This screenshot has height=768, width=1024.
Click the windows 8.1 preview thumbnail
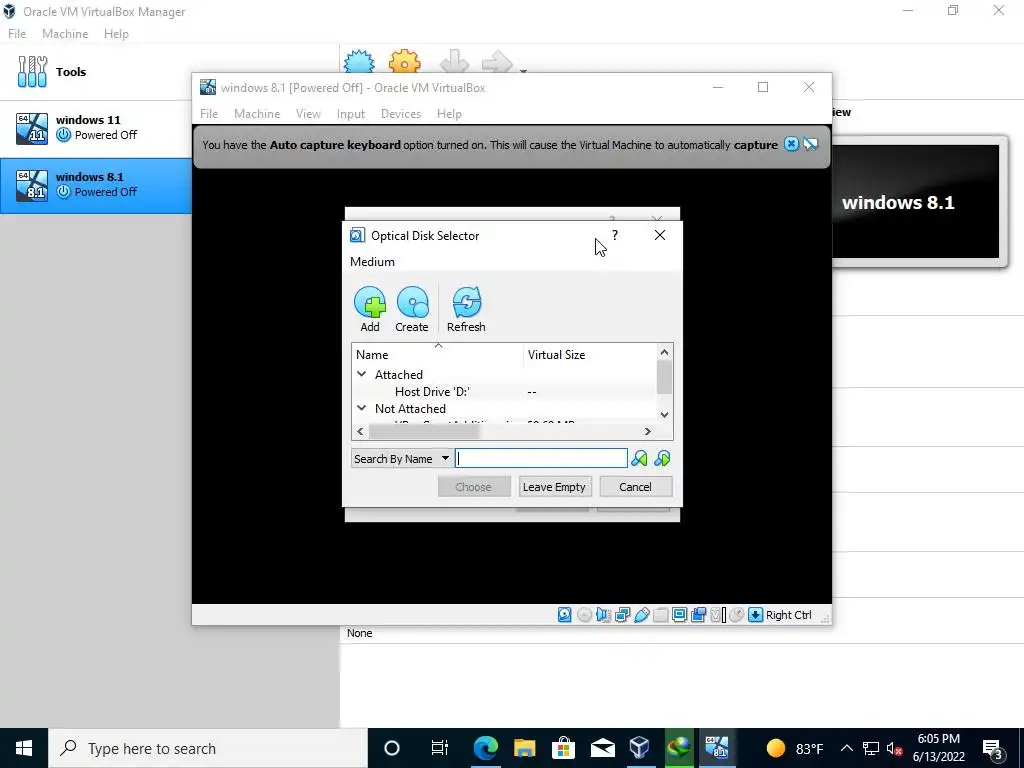pos(915,202)
